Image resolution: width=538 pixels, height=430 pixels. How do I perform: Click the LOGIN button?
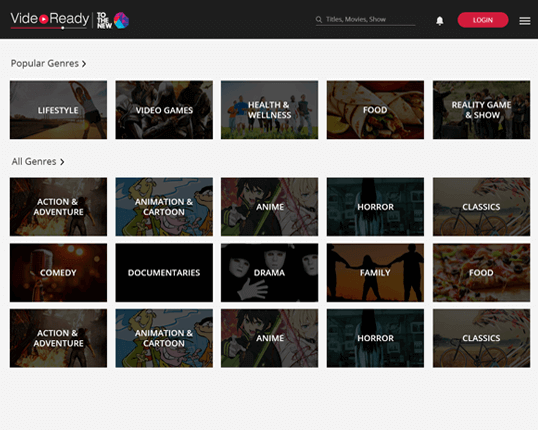click(x=483, y=20)
